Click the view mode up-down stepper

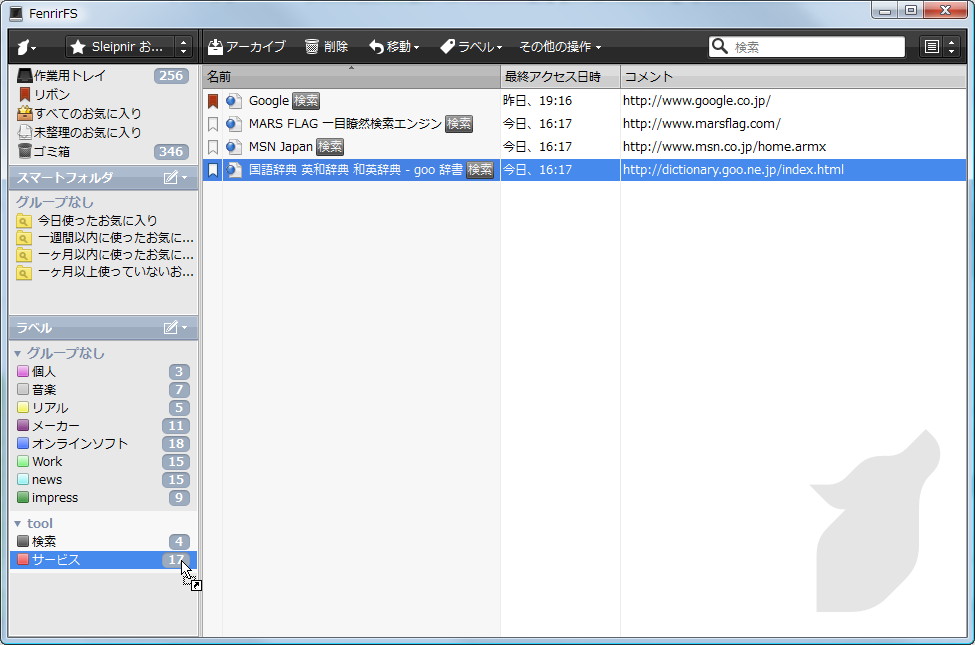point(951,47)
